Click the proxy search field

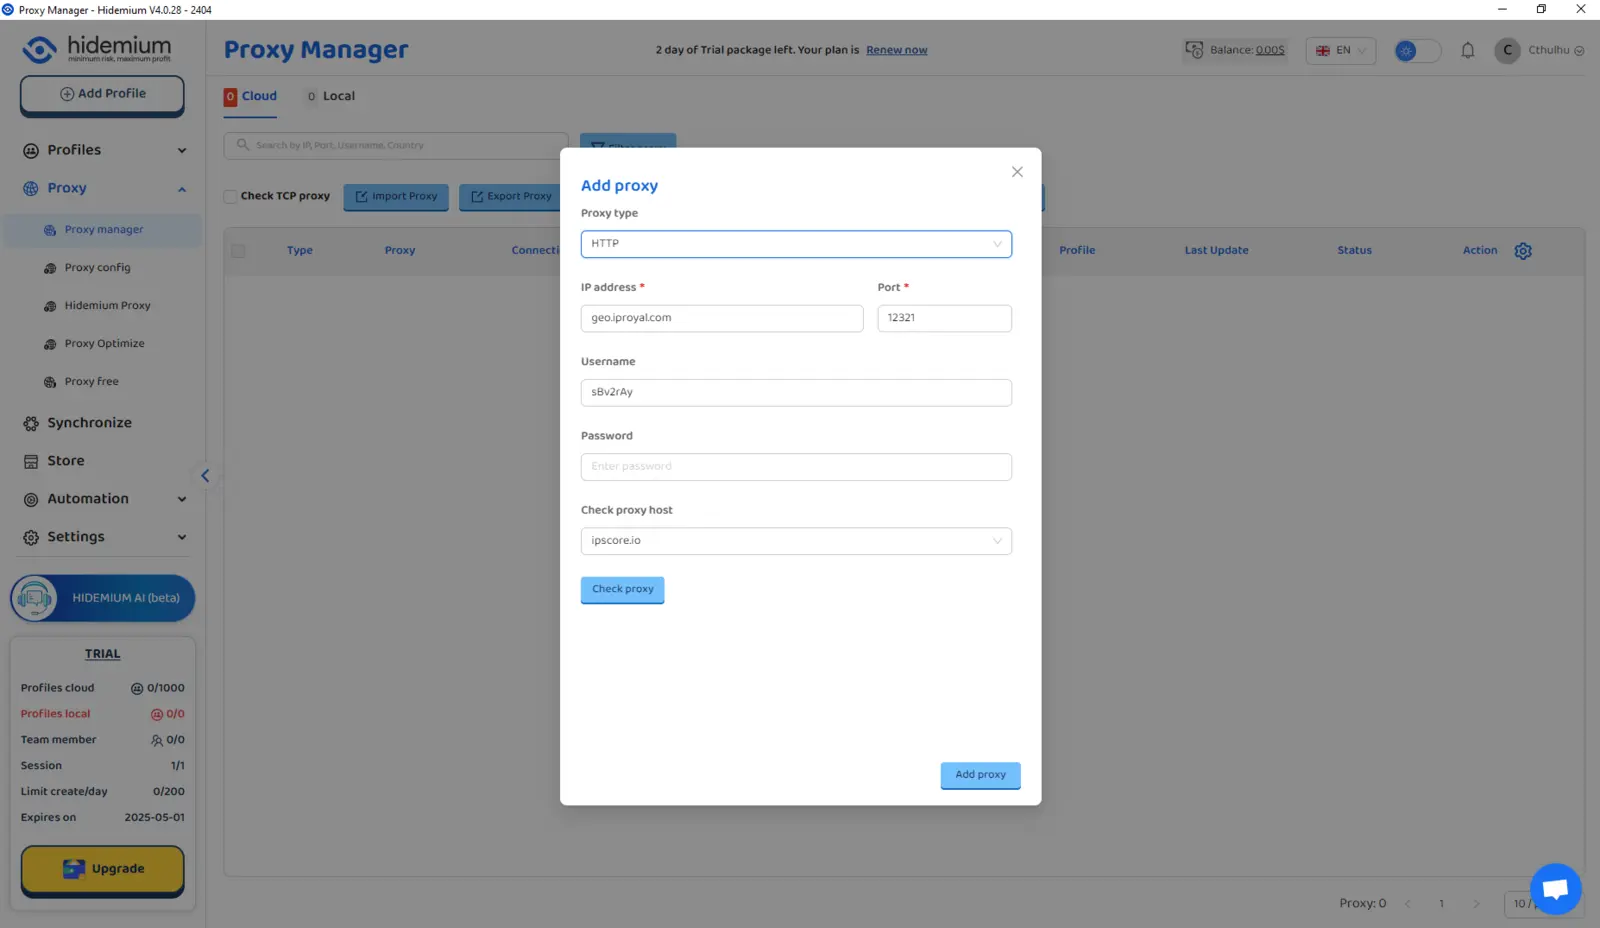coord(396,145)
